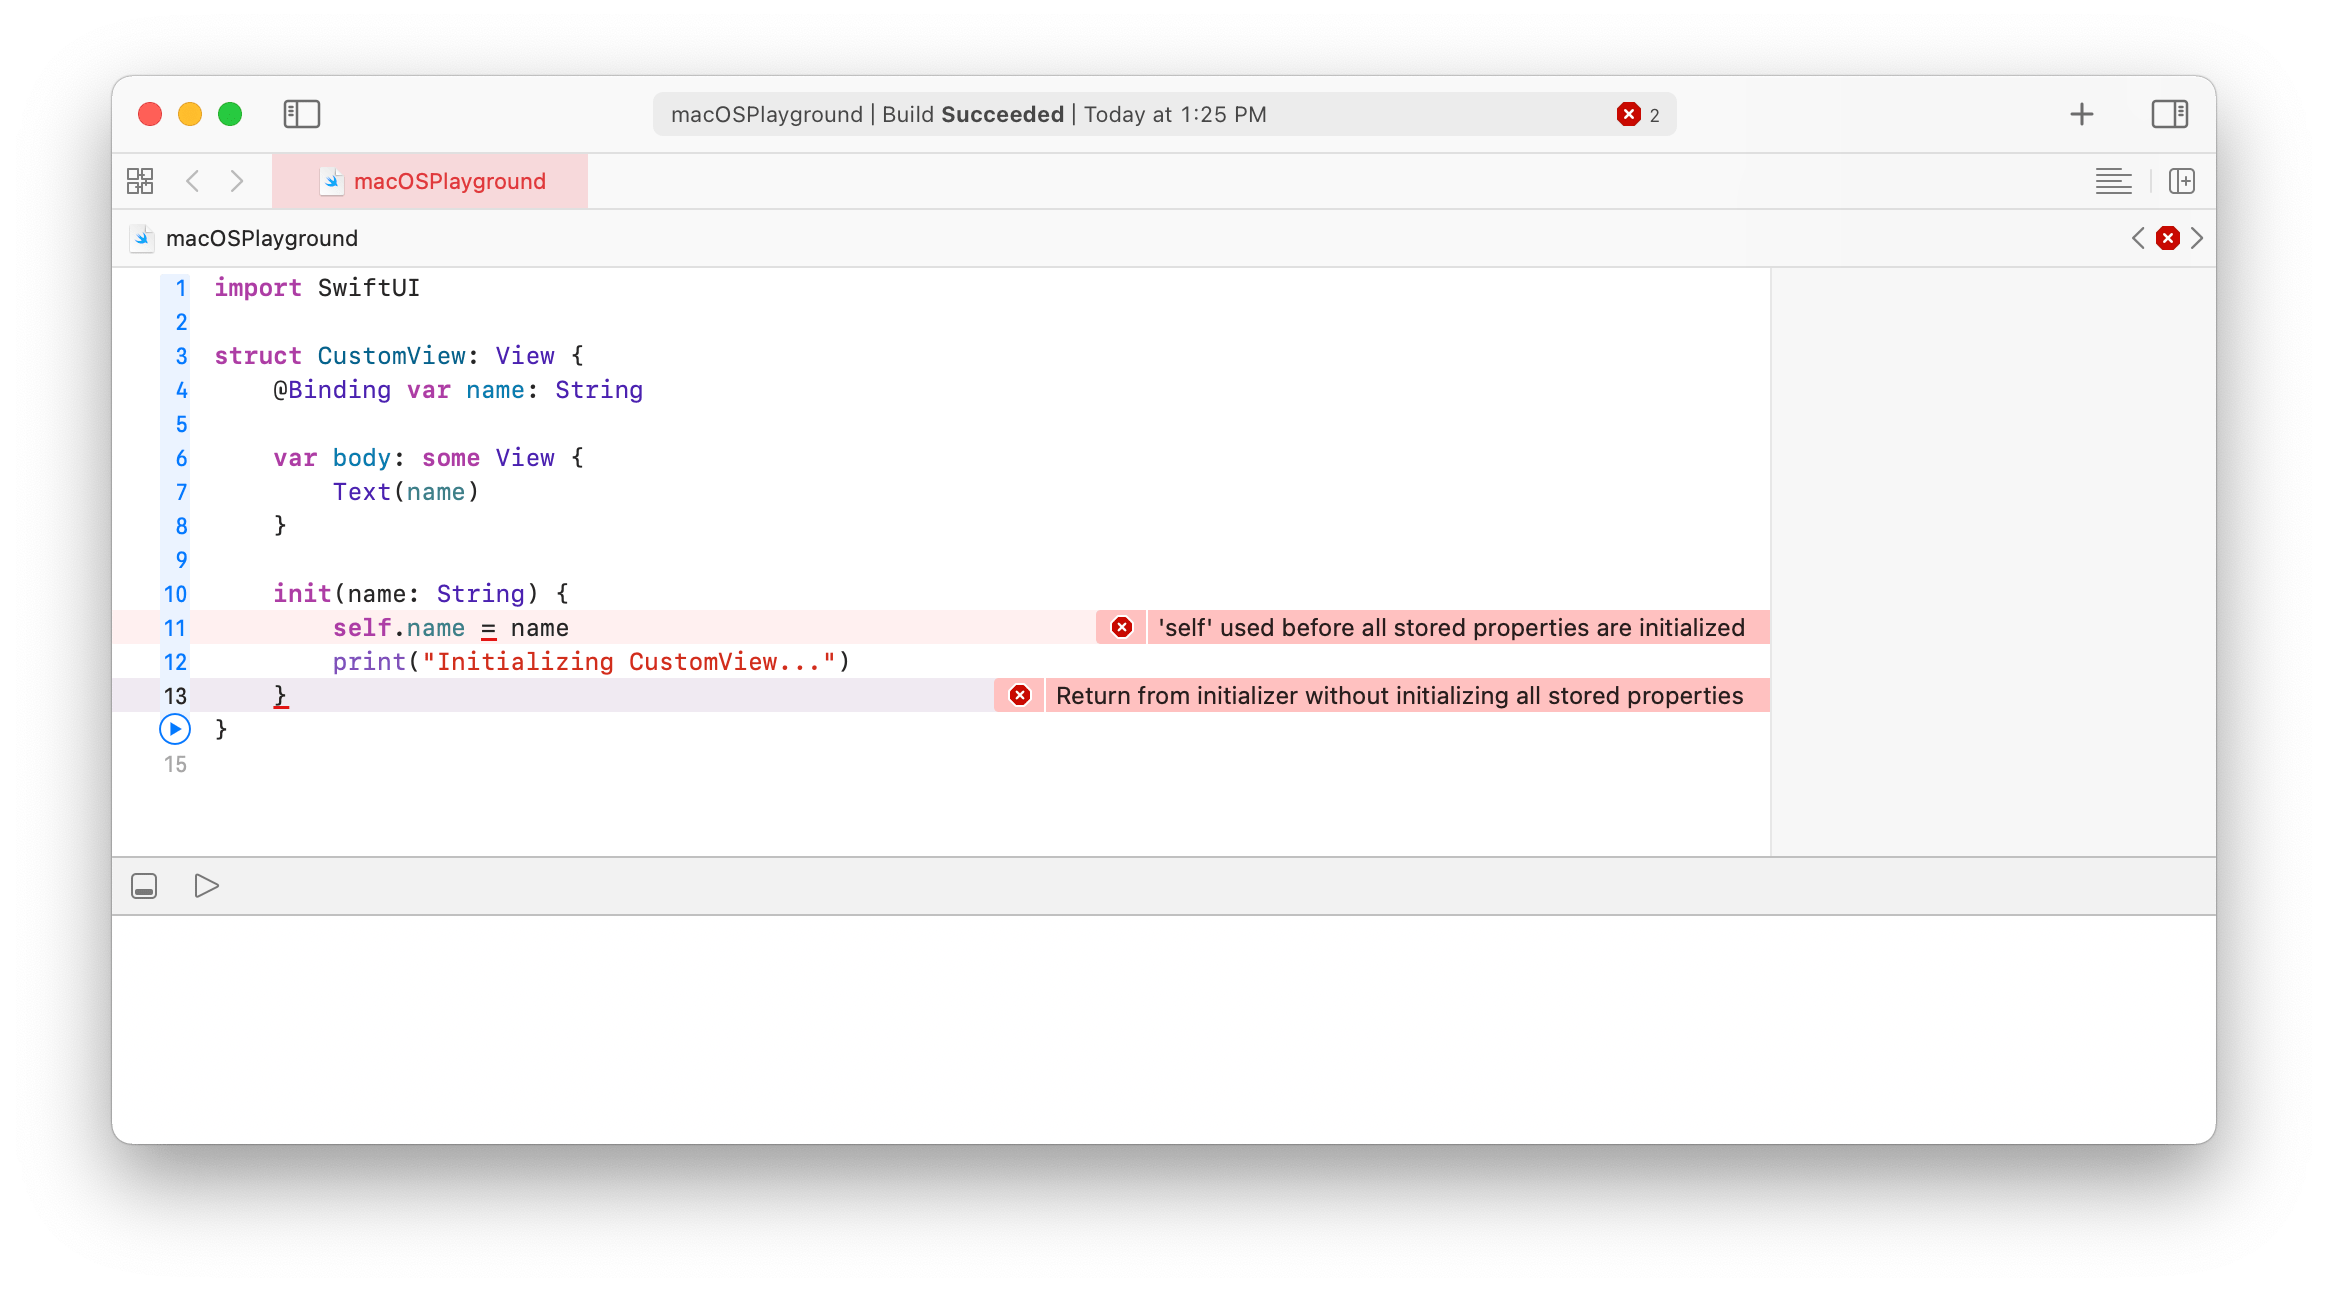Jump to the previous issue
Image resolution: width=2328 pixels, height=1292 pixels.
(2138, 238)
